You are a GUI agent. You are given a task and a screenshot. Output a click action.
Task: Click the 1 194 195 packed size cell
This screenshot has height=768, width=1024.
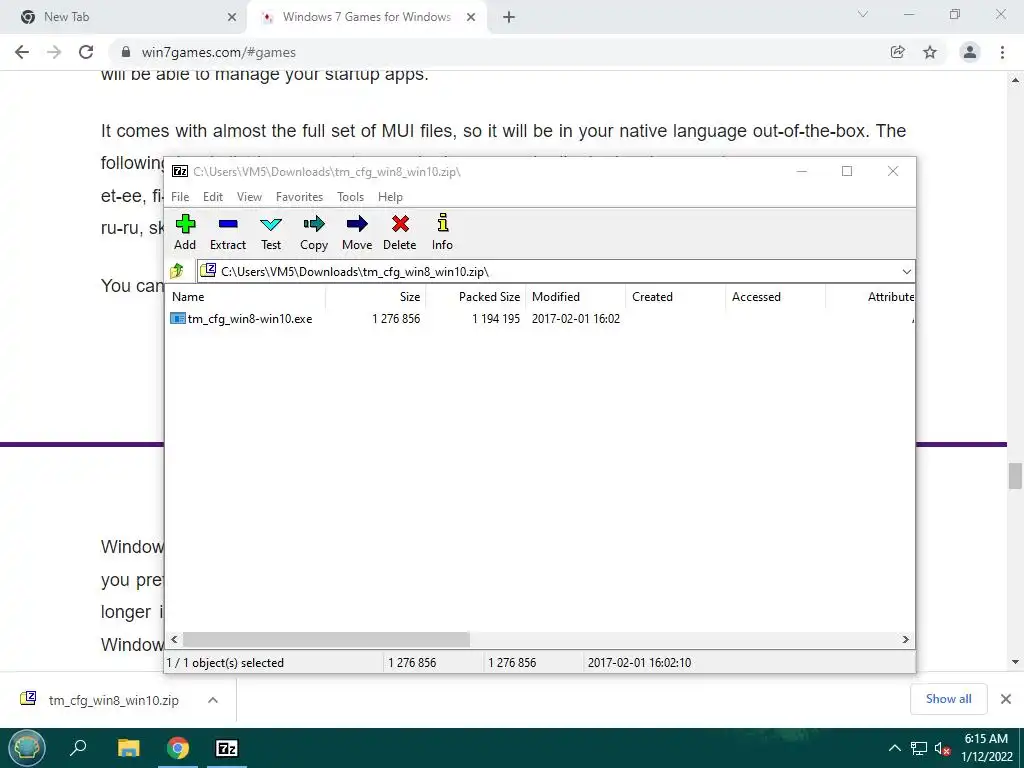[496, 319]
